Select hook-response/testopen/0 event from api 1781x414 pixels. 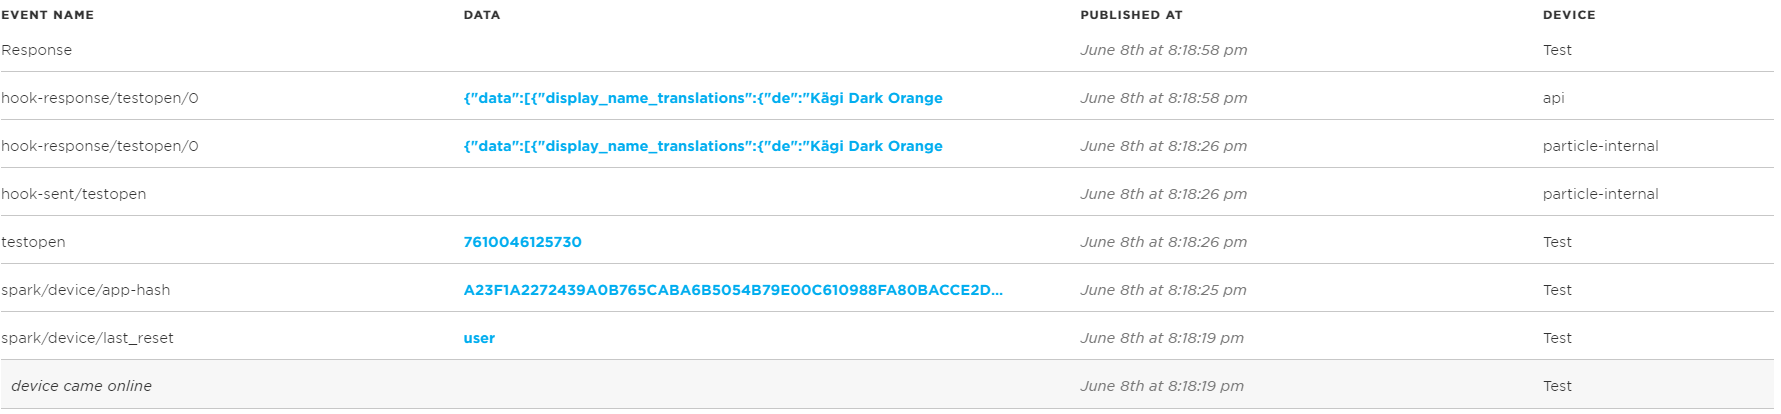pyautogui.click(x=100, y=98)
